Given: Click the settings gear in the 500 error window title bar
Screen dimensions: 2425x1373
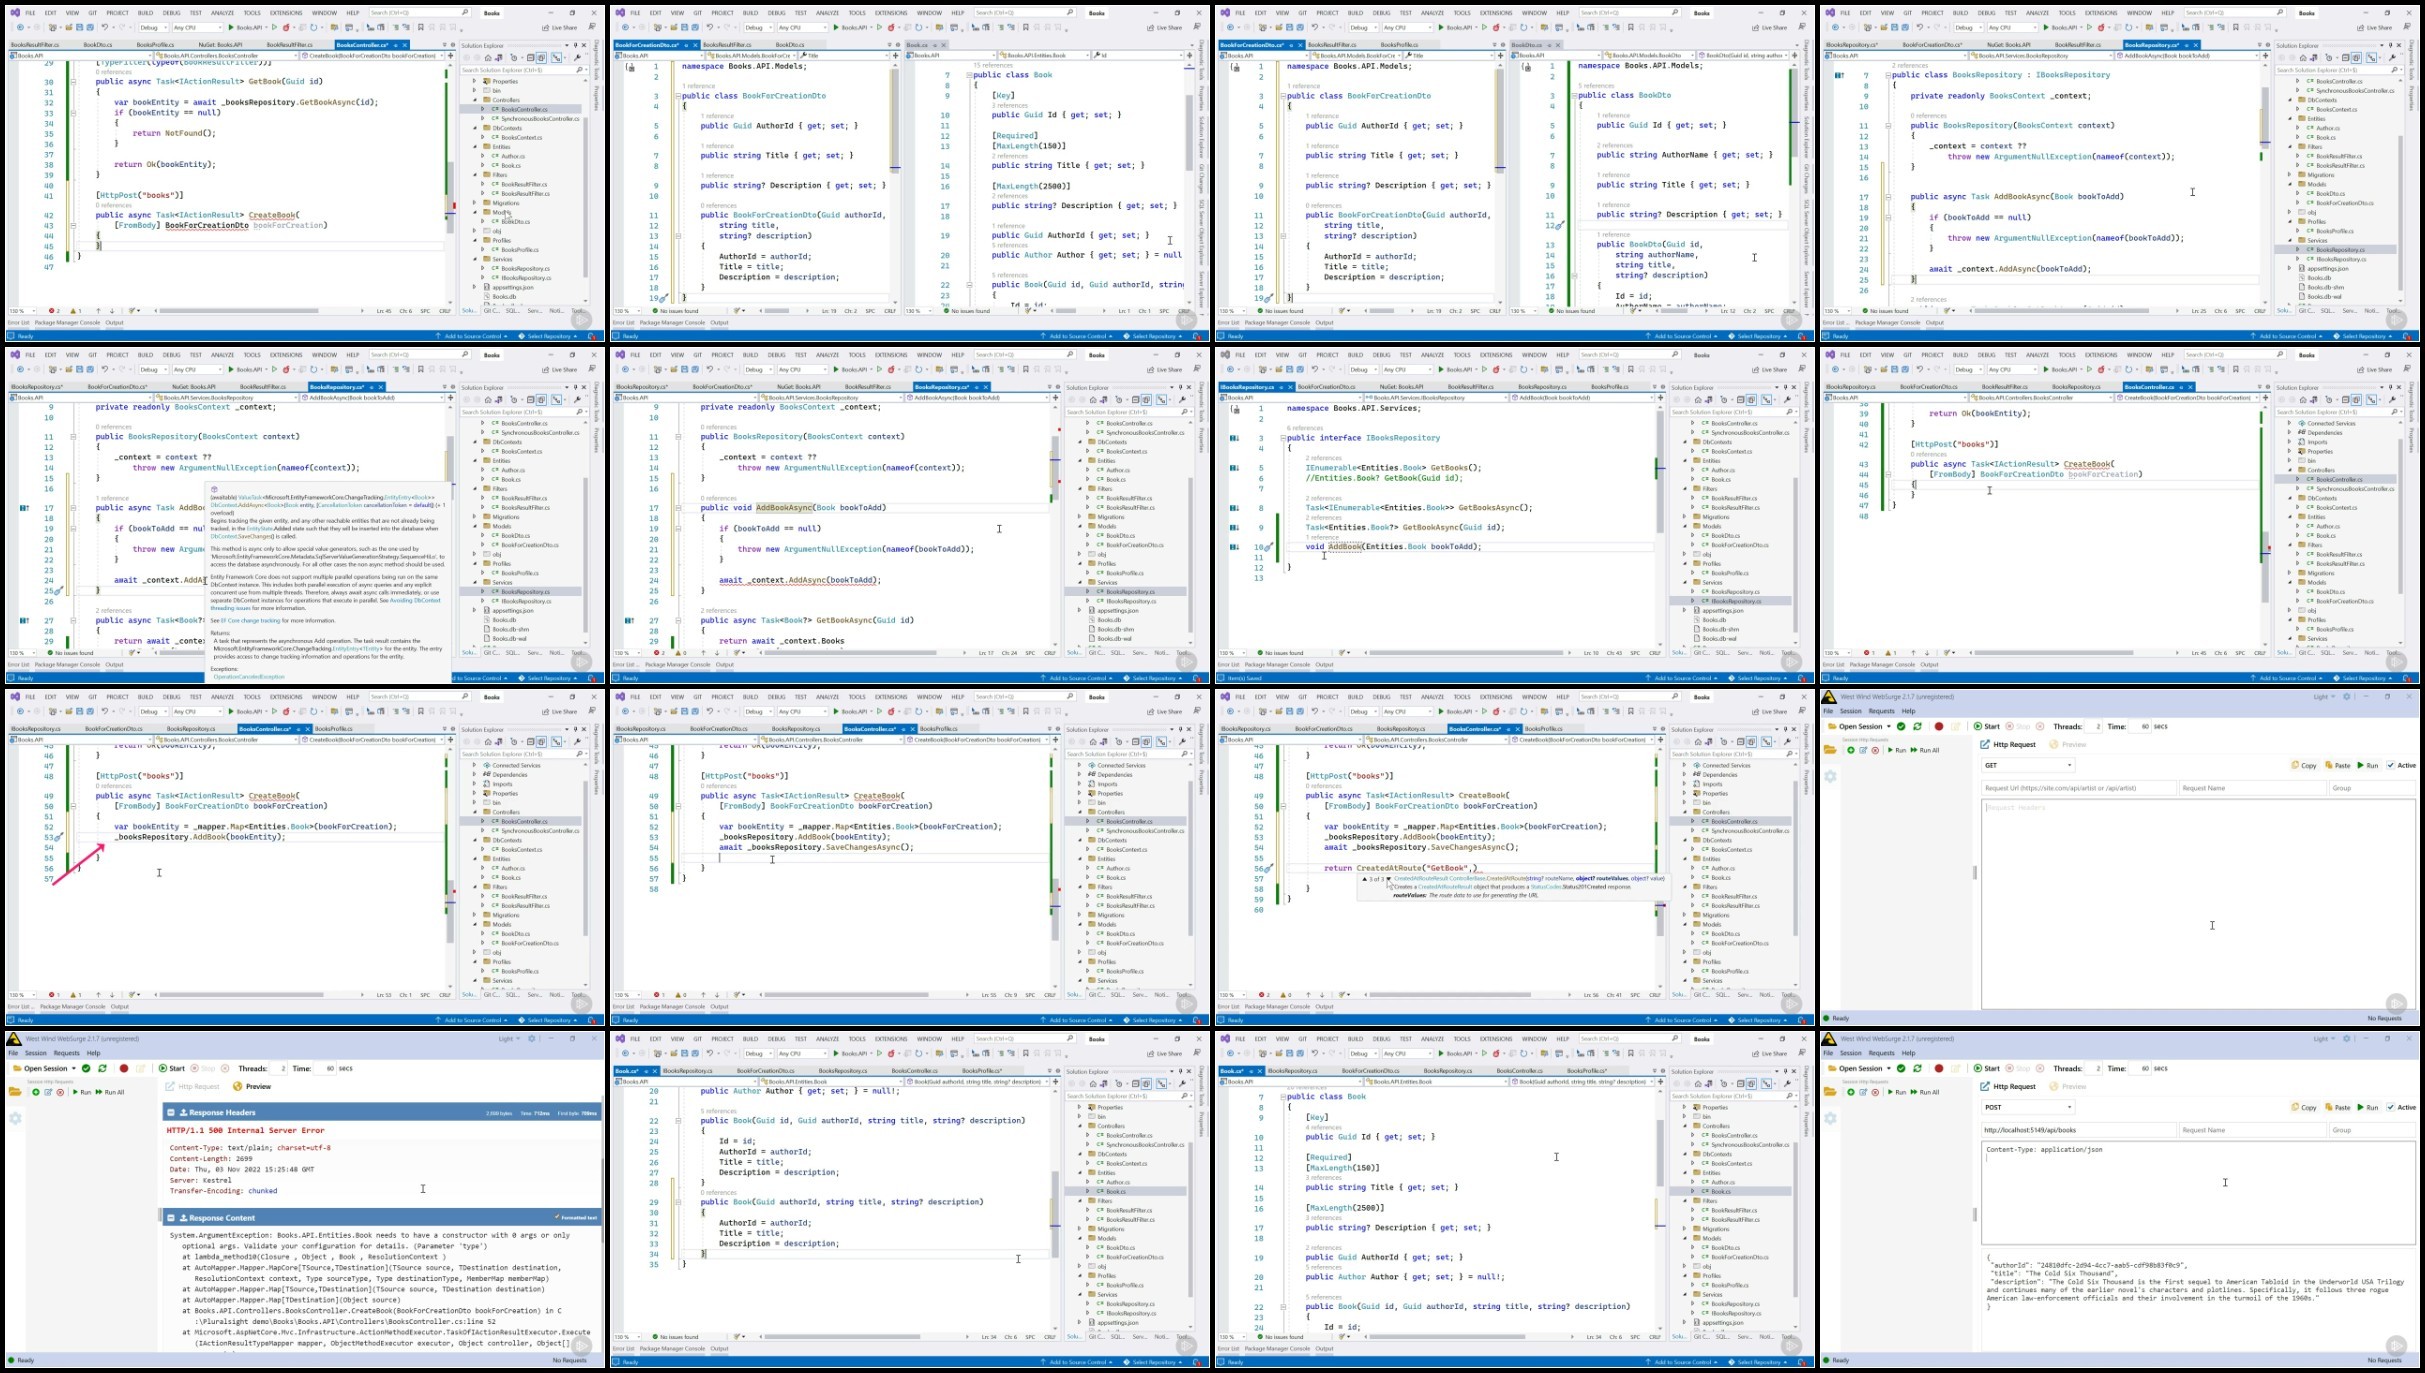Looking at the screenshot, I should 532,1038.
